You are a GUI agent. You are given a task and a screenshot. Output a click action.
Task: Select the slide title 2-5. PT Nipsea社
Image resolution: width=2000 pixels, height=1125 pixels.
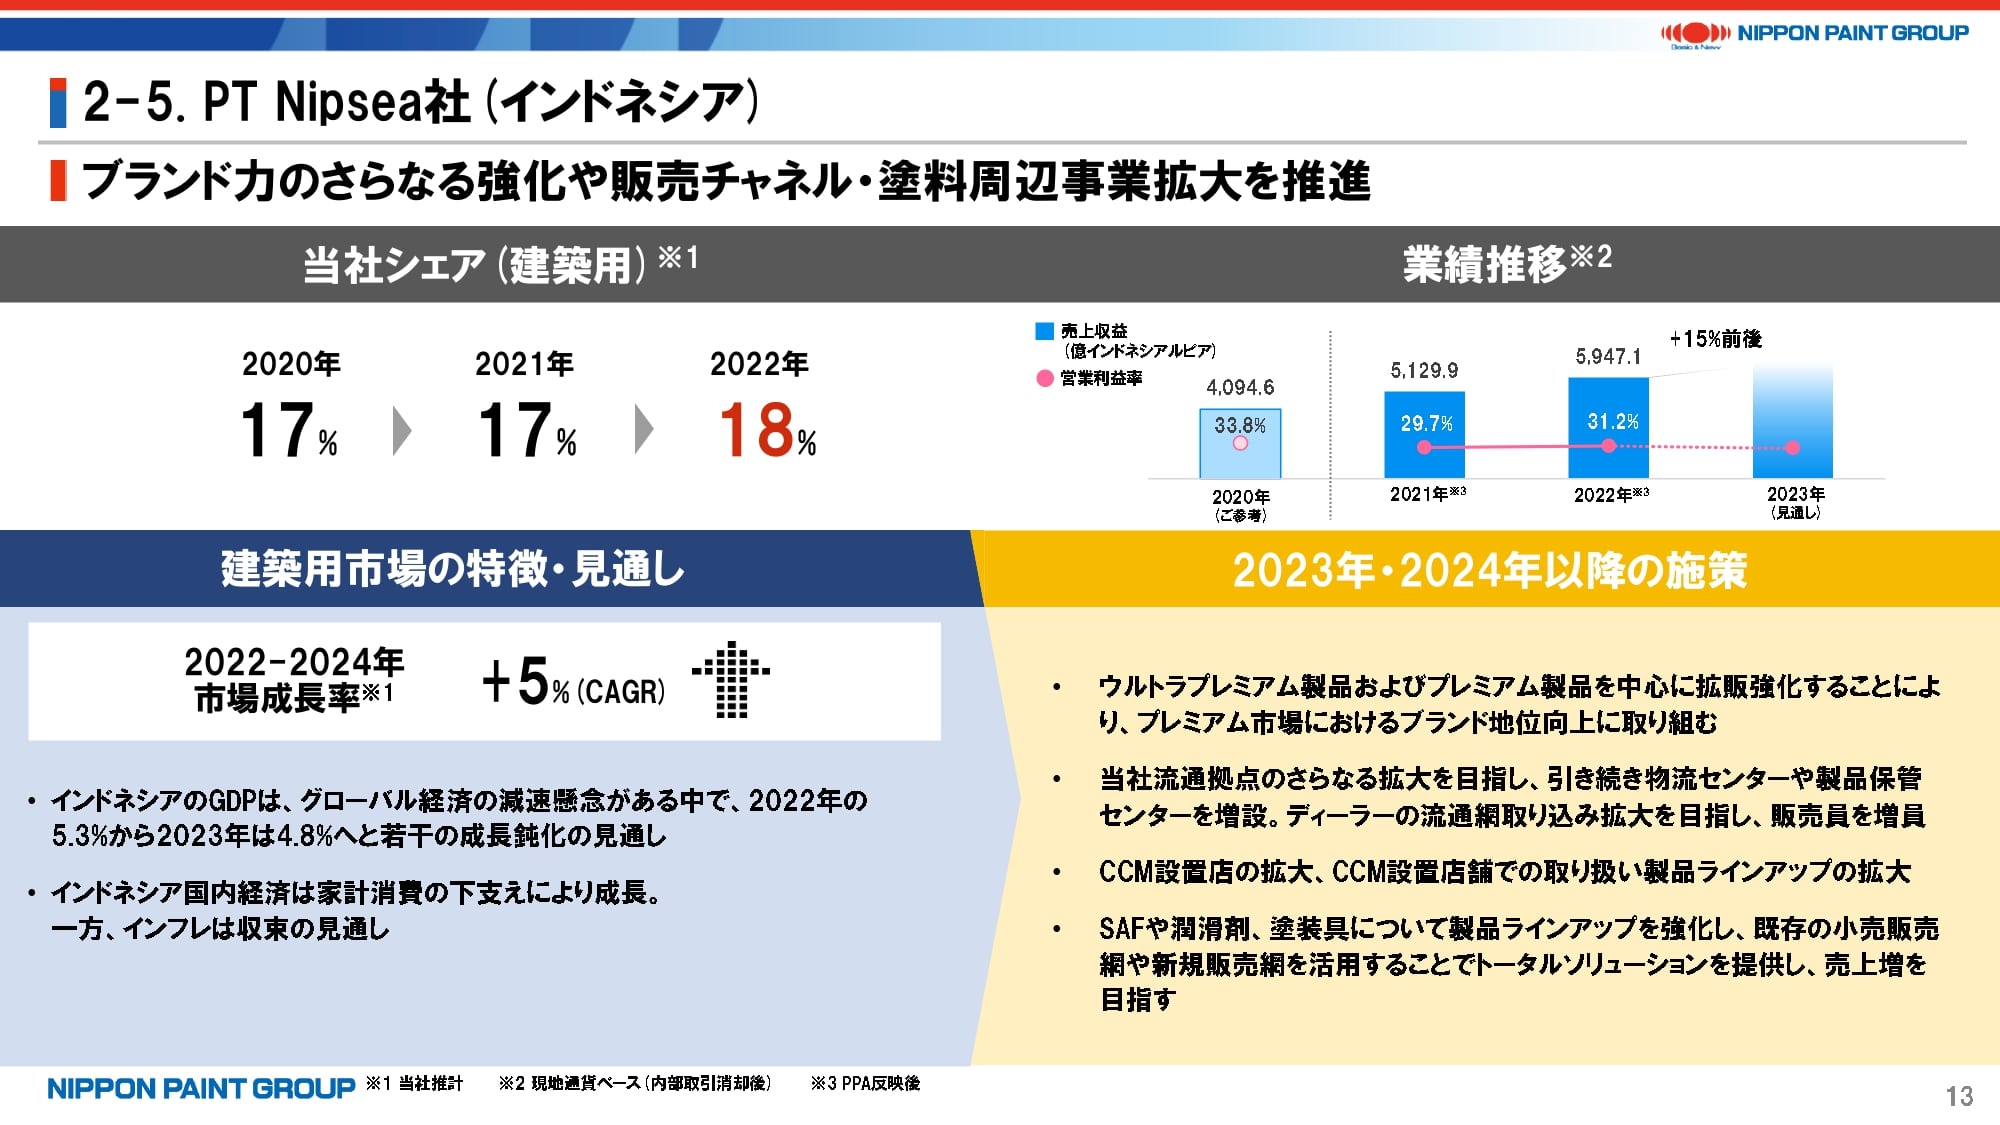coord(421,102)
